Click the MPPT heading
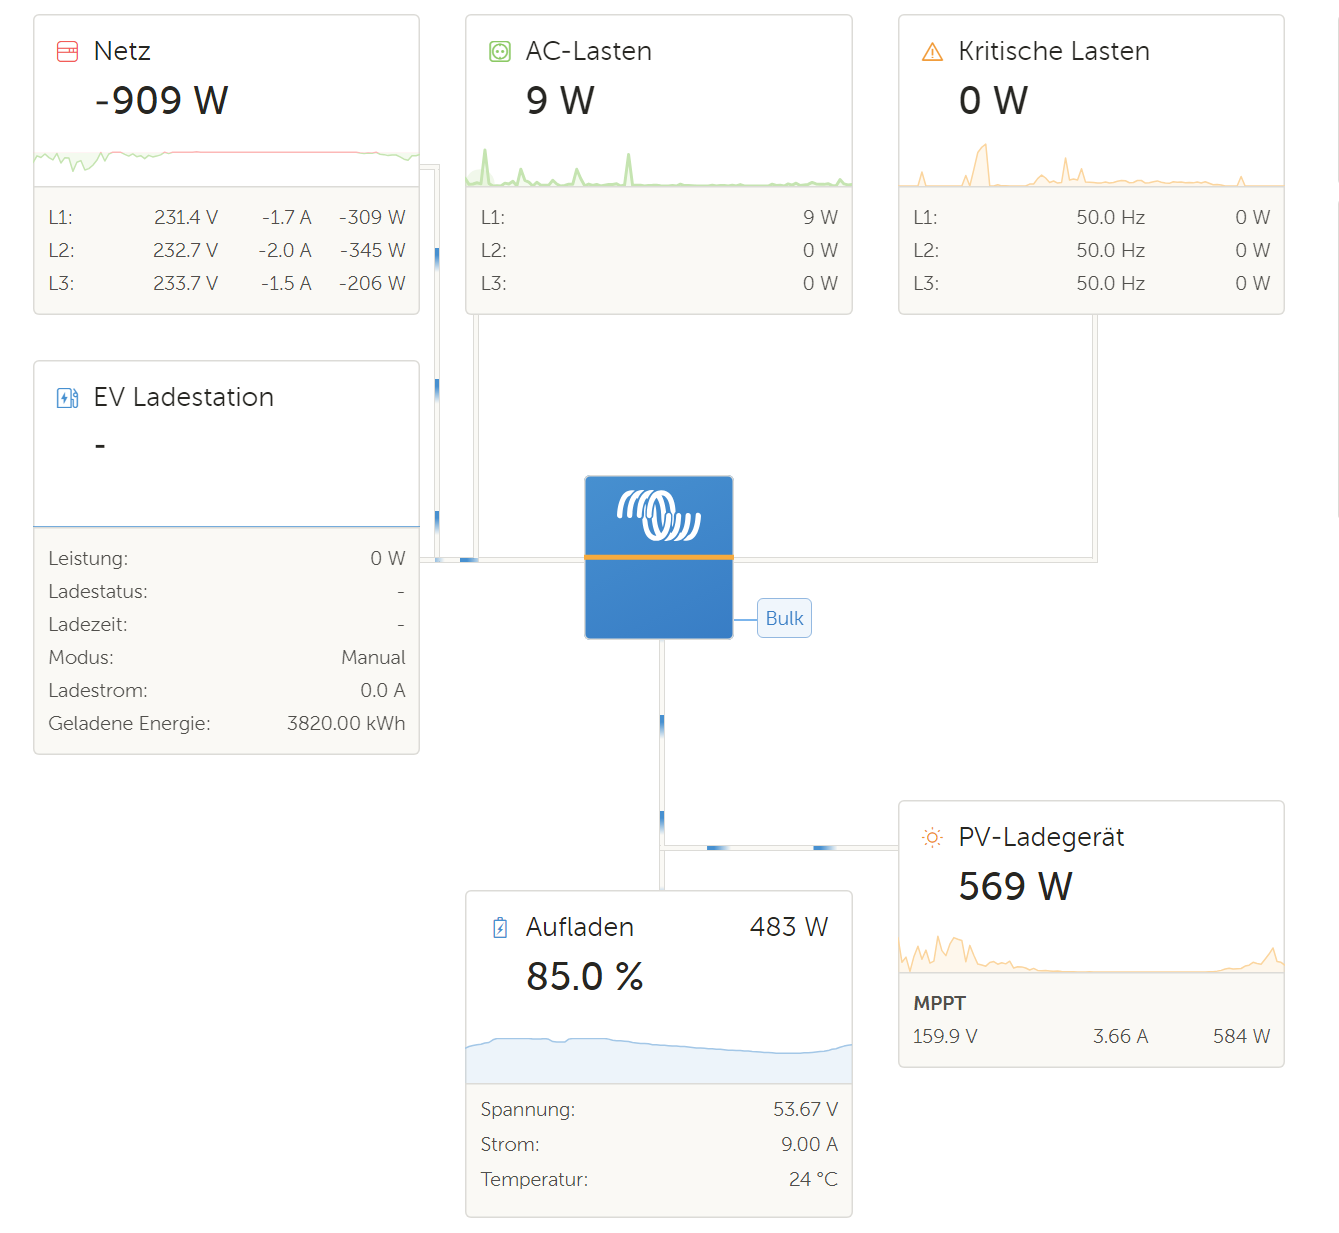This screenshot has width=1339, height=1233. coord(940,1003)
